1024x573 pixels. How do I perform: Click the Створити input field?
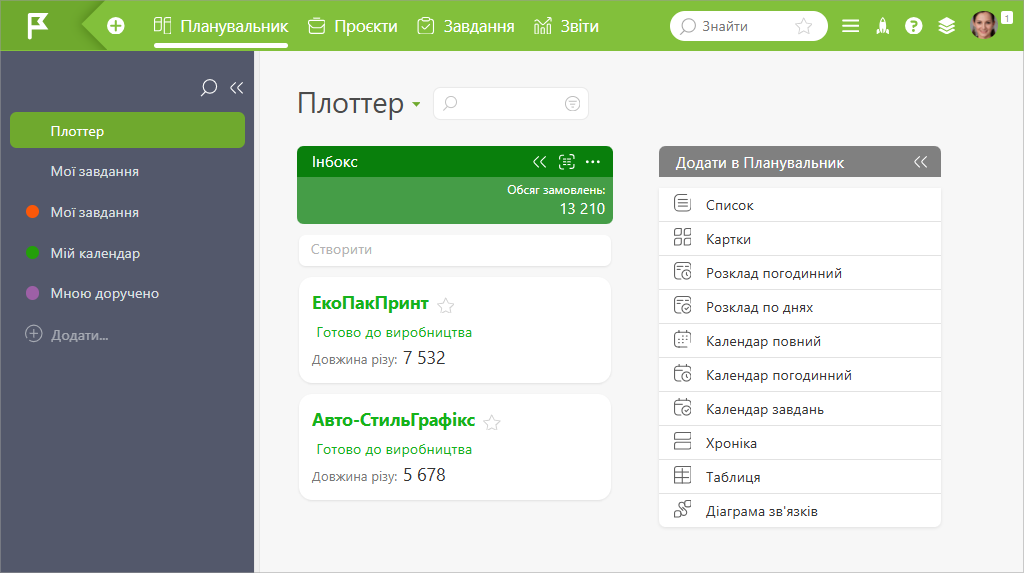pyautogui.click(x=455, y=250)
